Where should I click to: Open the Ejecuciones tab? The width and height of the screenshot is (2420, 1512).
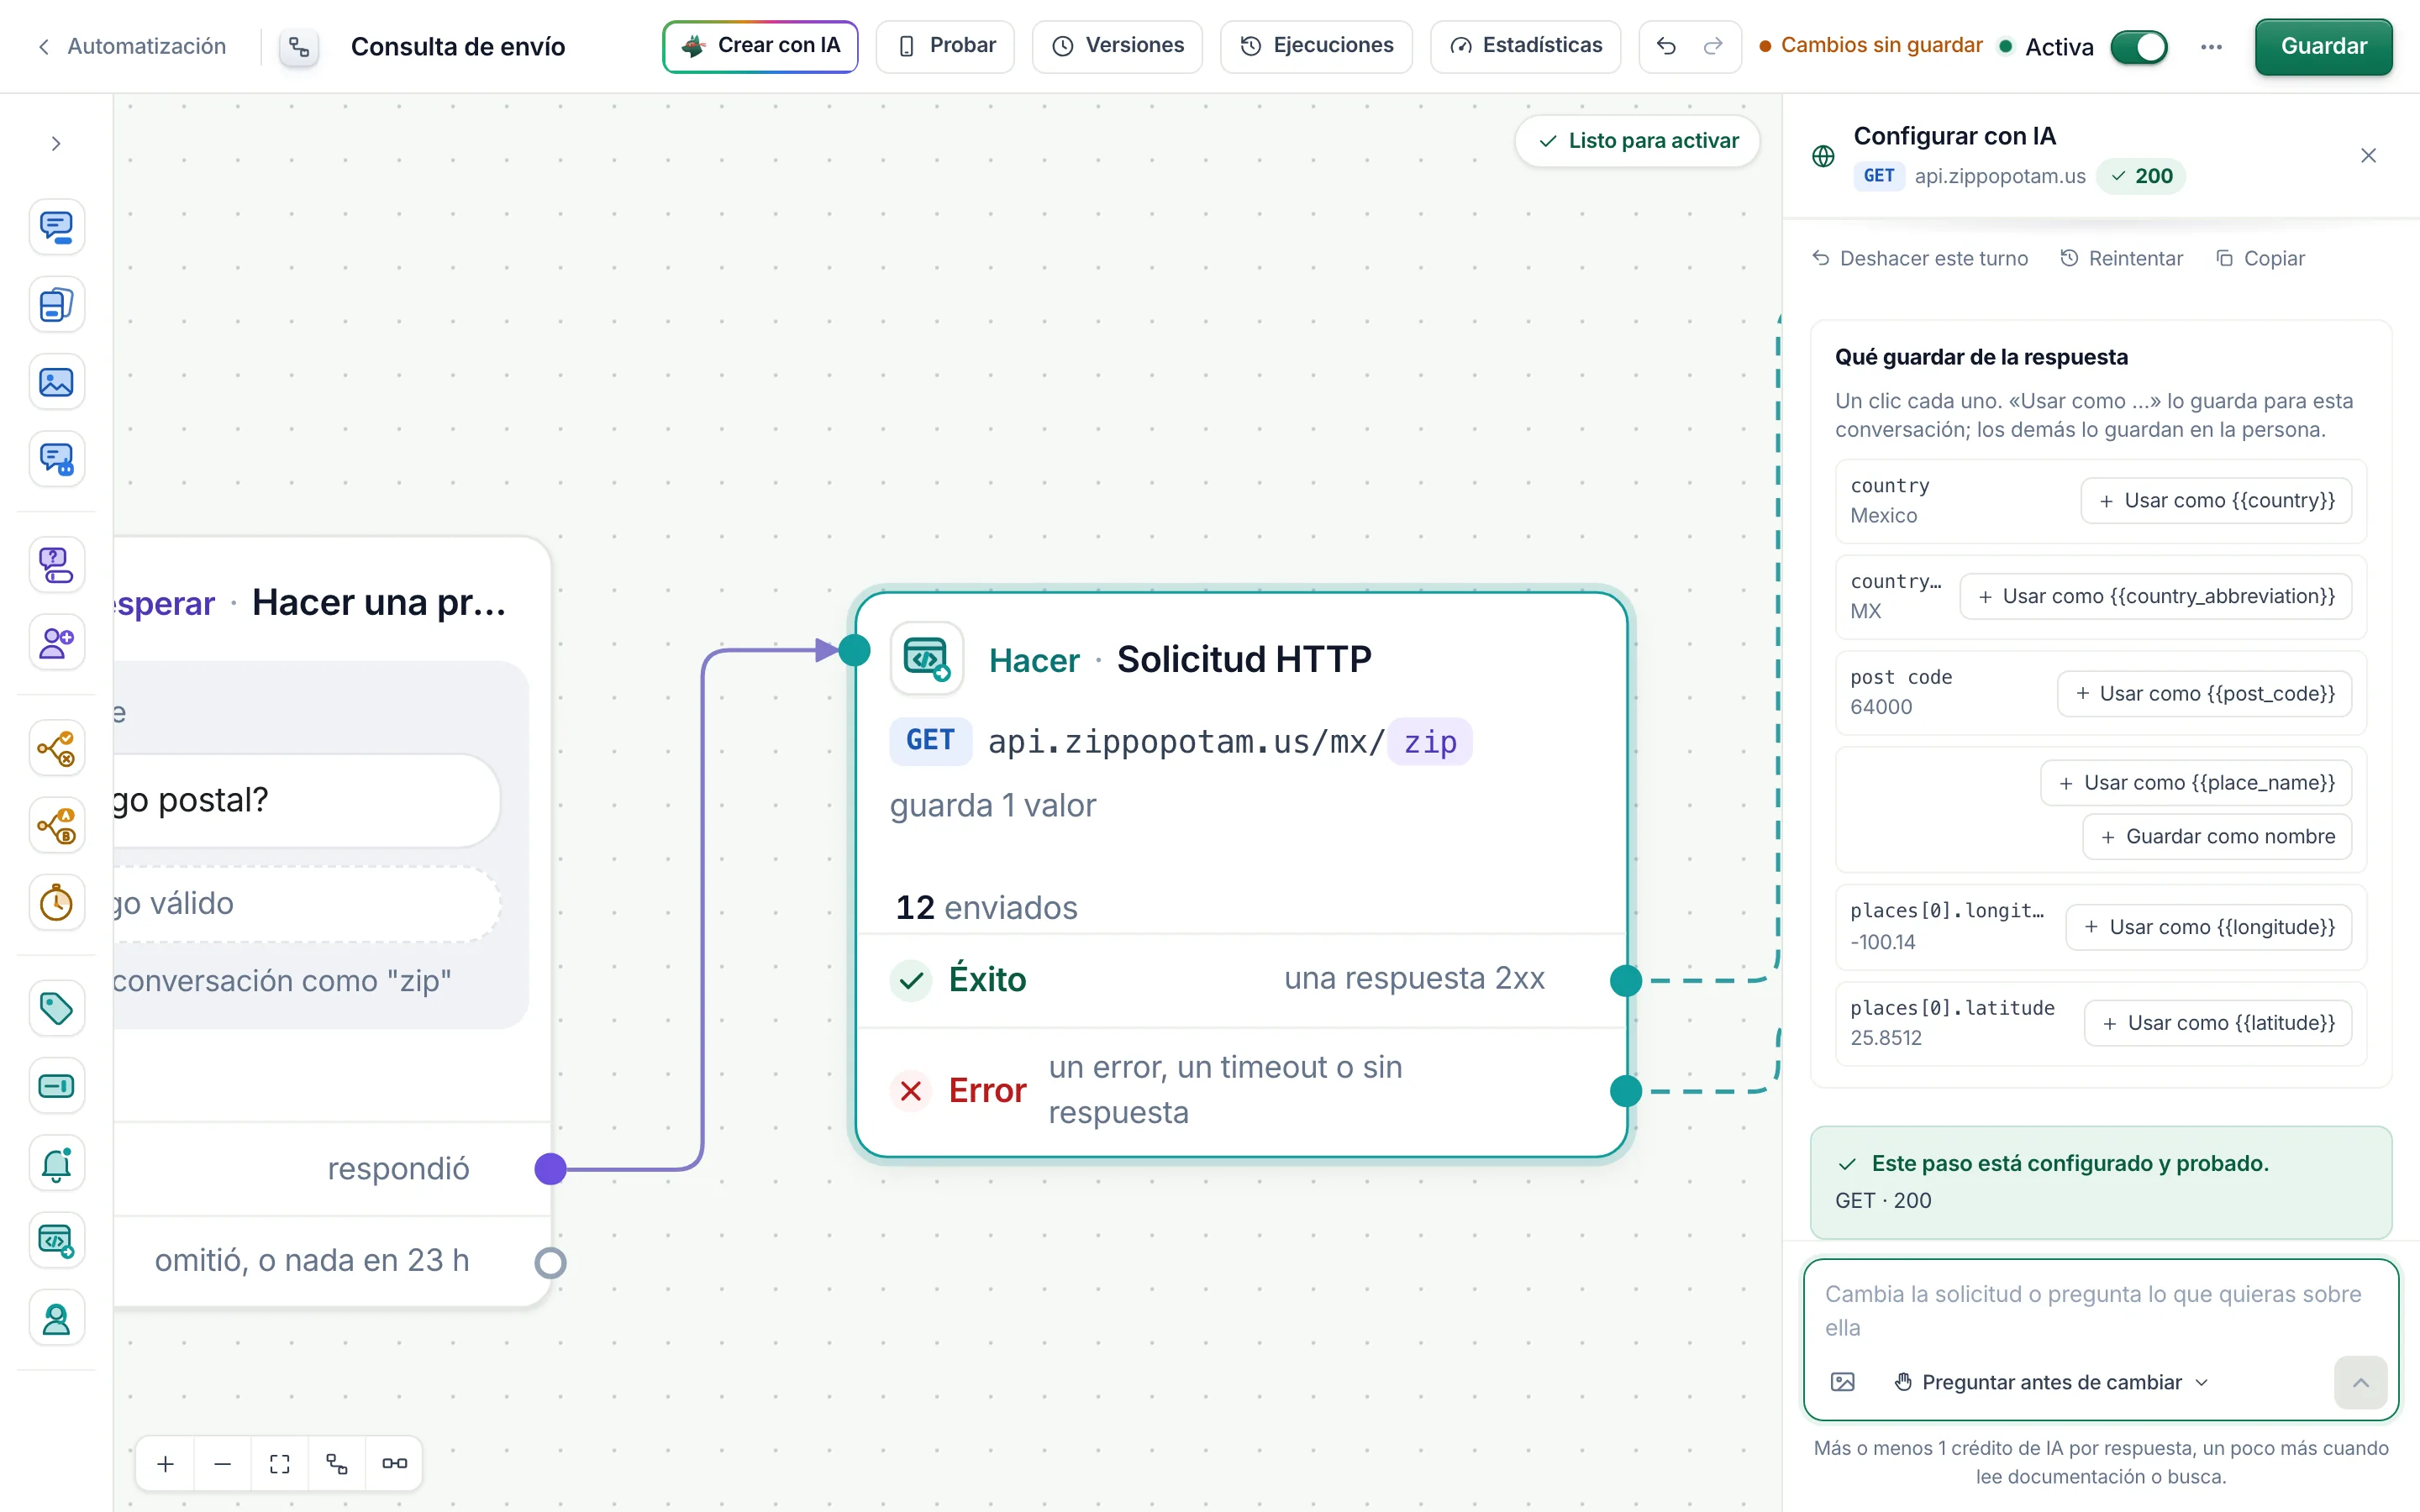1316,46
